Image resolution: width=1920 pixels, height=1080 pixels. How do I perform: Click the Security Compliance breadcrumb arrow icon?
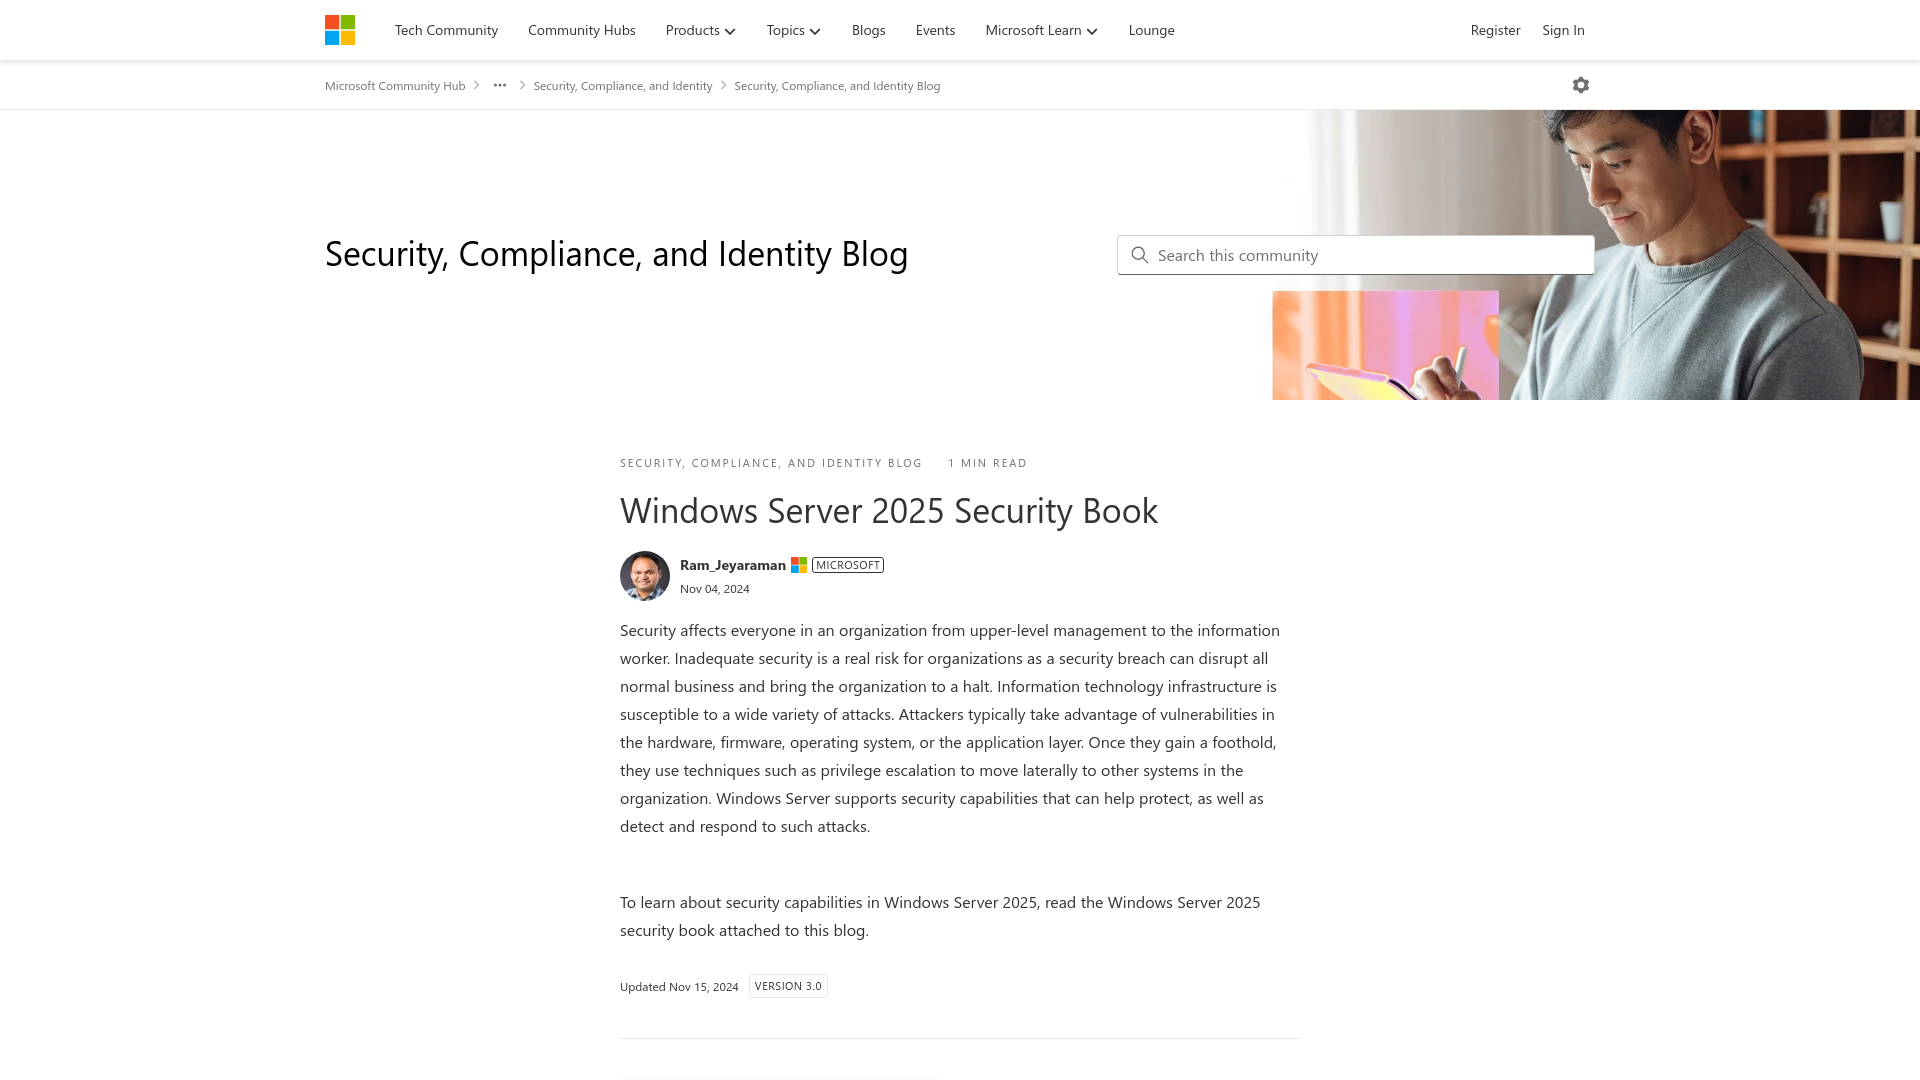pyautogui.click(x=723, y=84)
